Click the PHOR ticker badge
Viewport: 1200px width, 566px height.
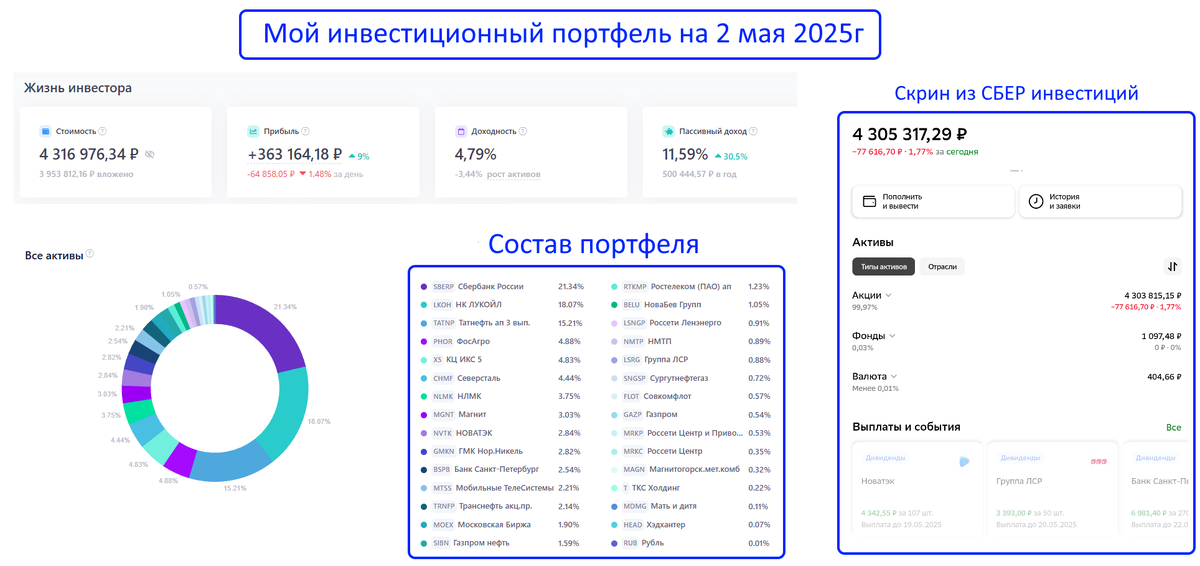[443, 341]
